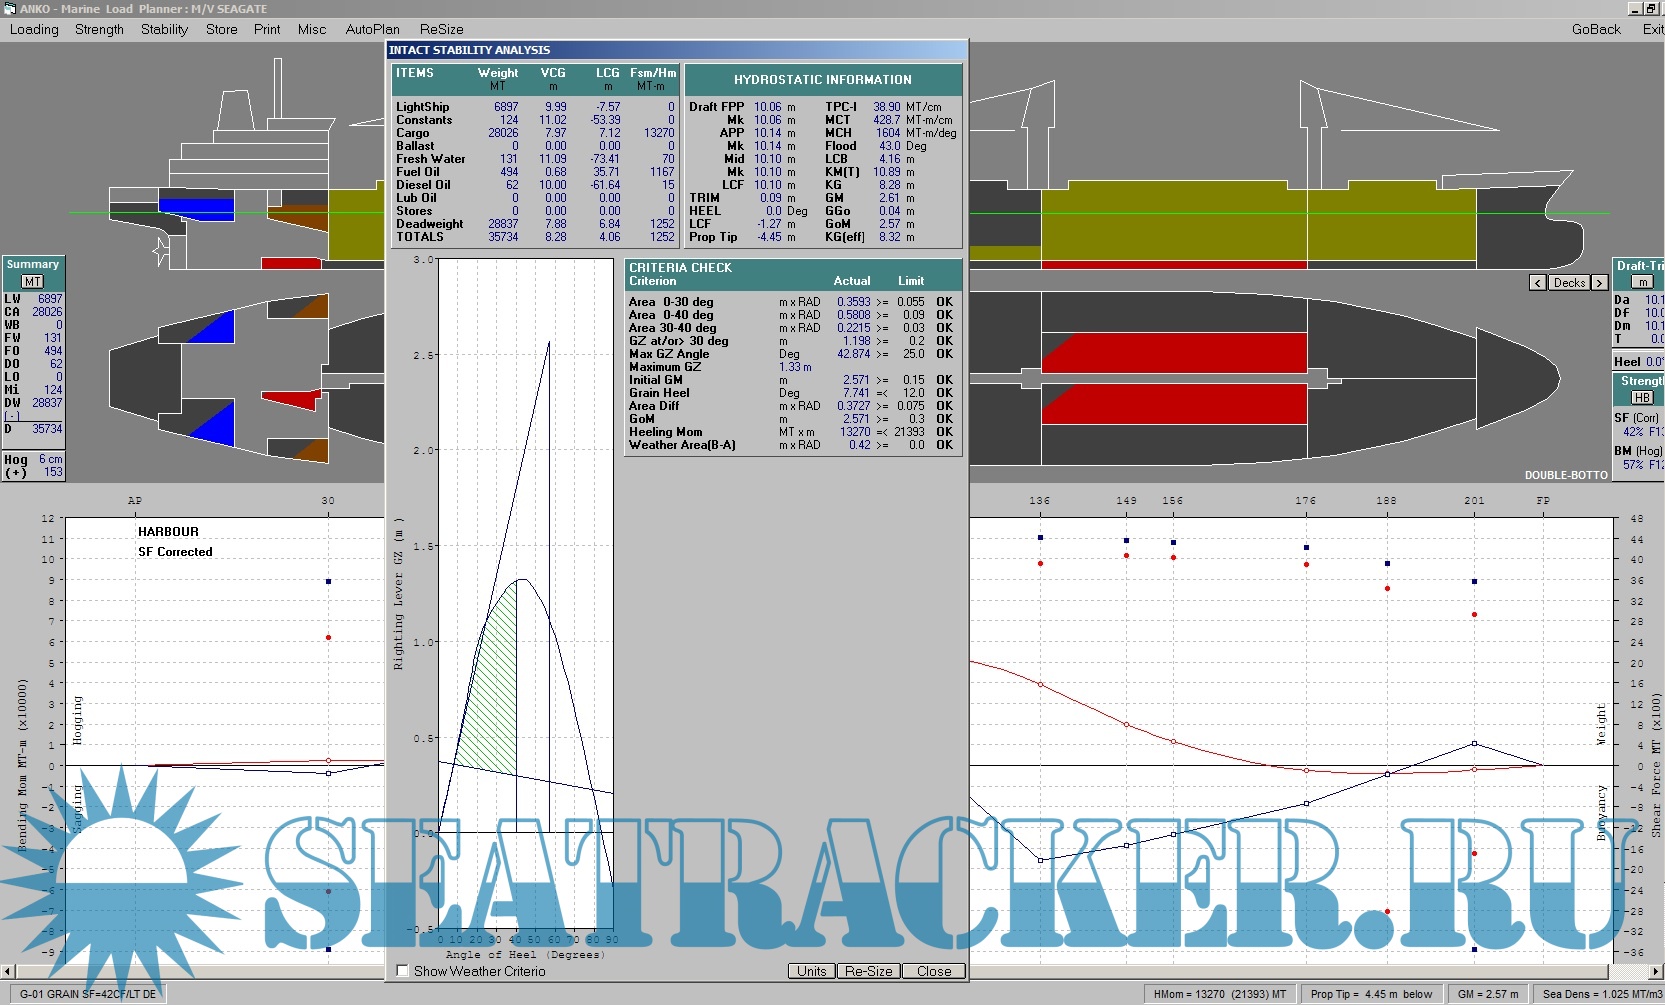Open the Loading menu

tap(34, 29)
